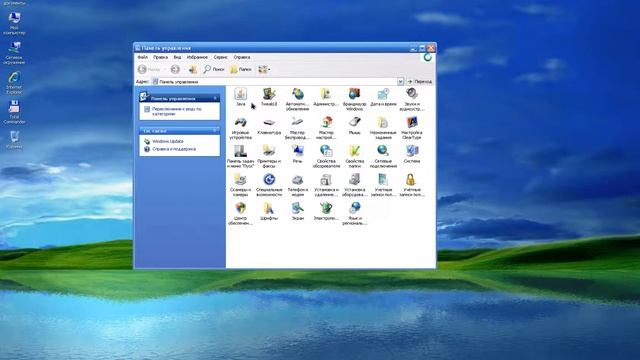Click the forward arrow toolbar button

[175, 69]
